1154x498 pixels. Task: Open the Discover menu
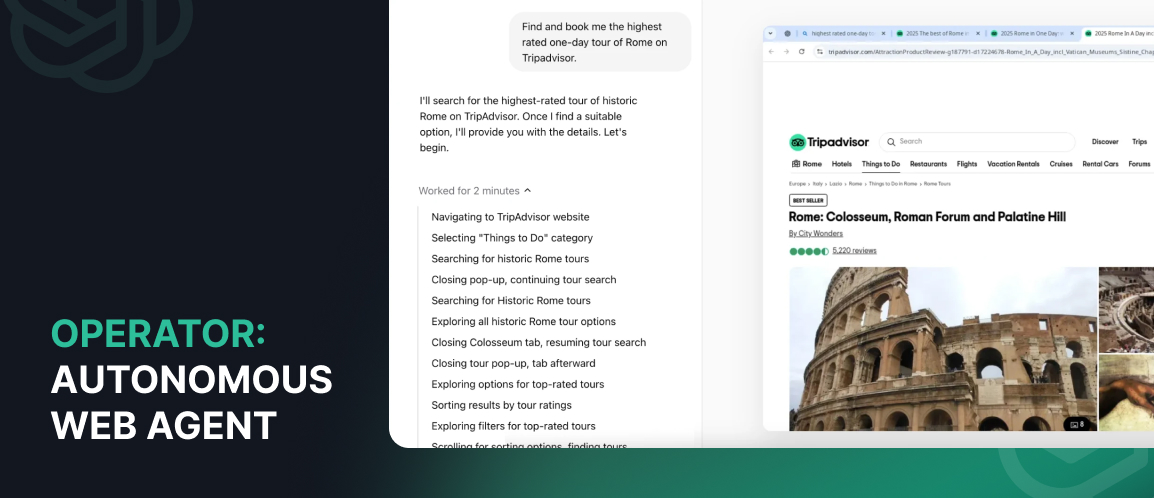pos(1105,141)
